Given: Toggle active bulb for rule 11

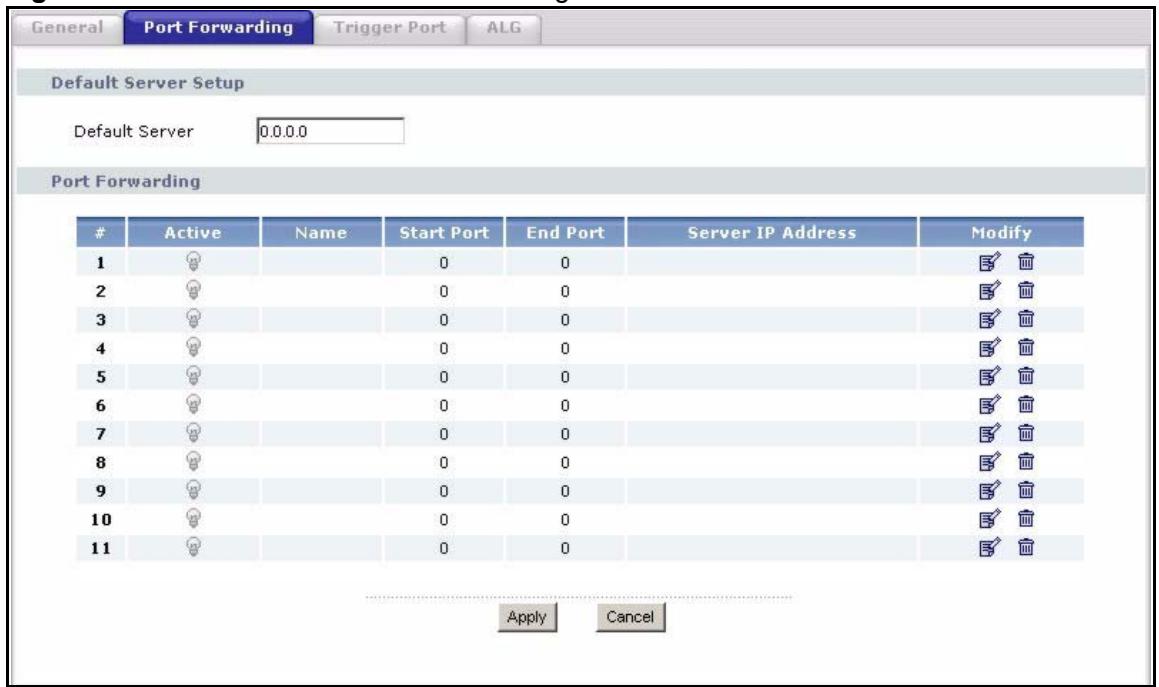Looking at the screenshot, I should [193, 547].
